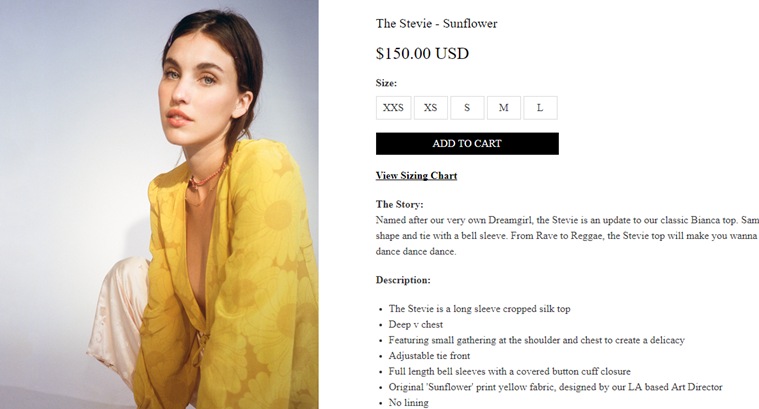The width and height of the screenshot is (759, 409).
Task: Click the product title The Stevie - Sunflower
Action: click(x=437, y=24)
